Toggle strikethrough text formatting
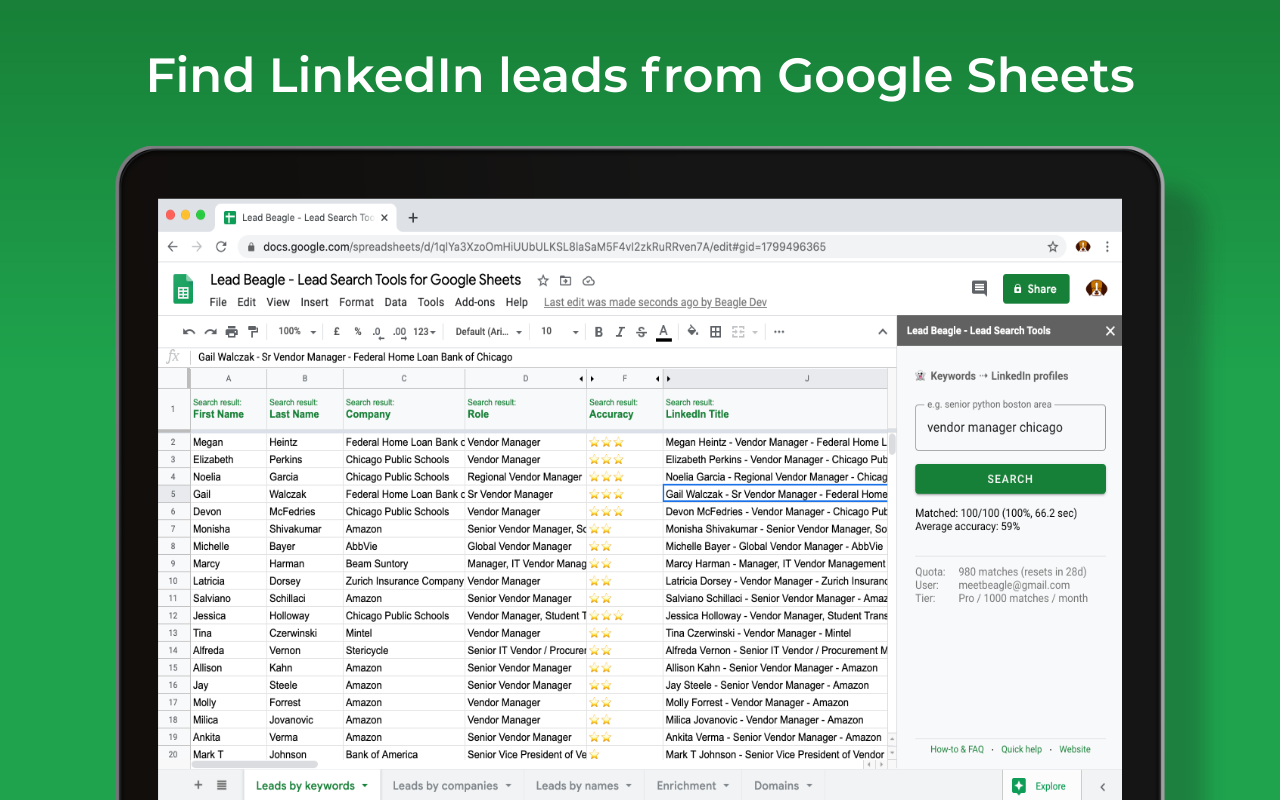This screenshot has width=1280, height=800. (x=641, y=332)
